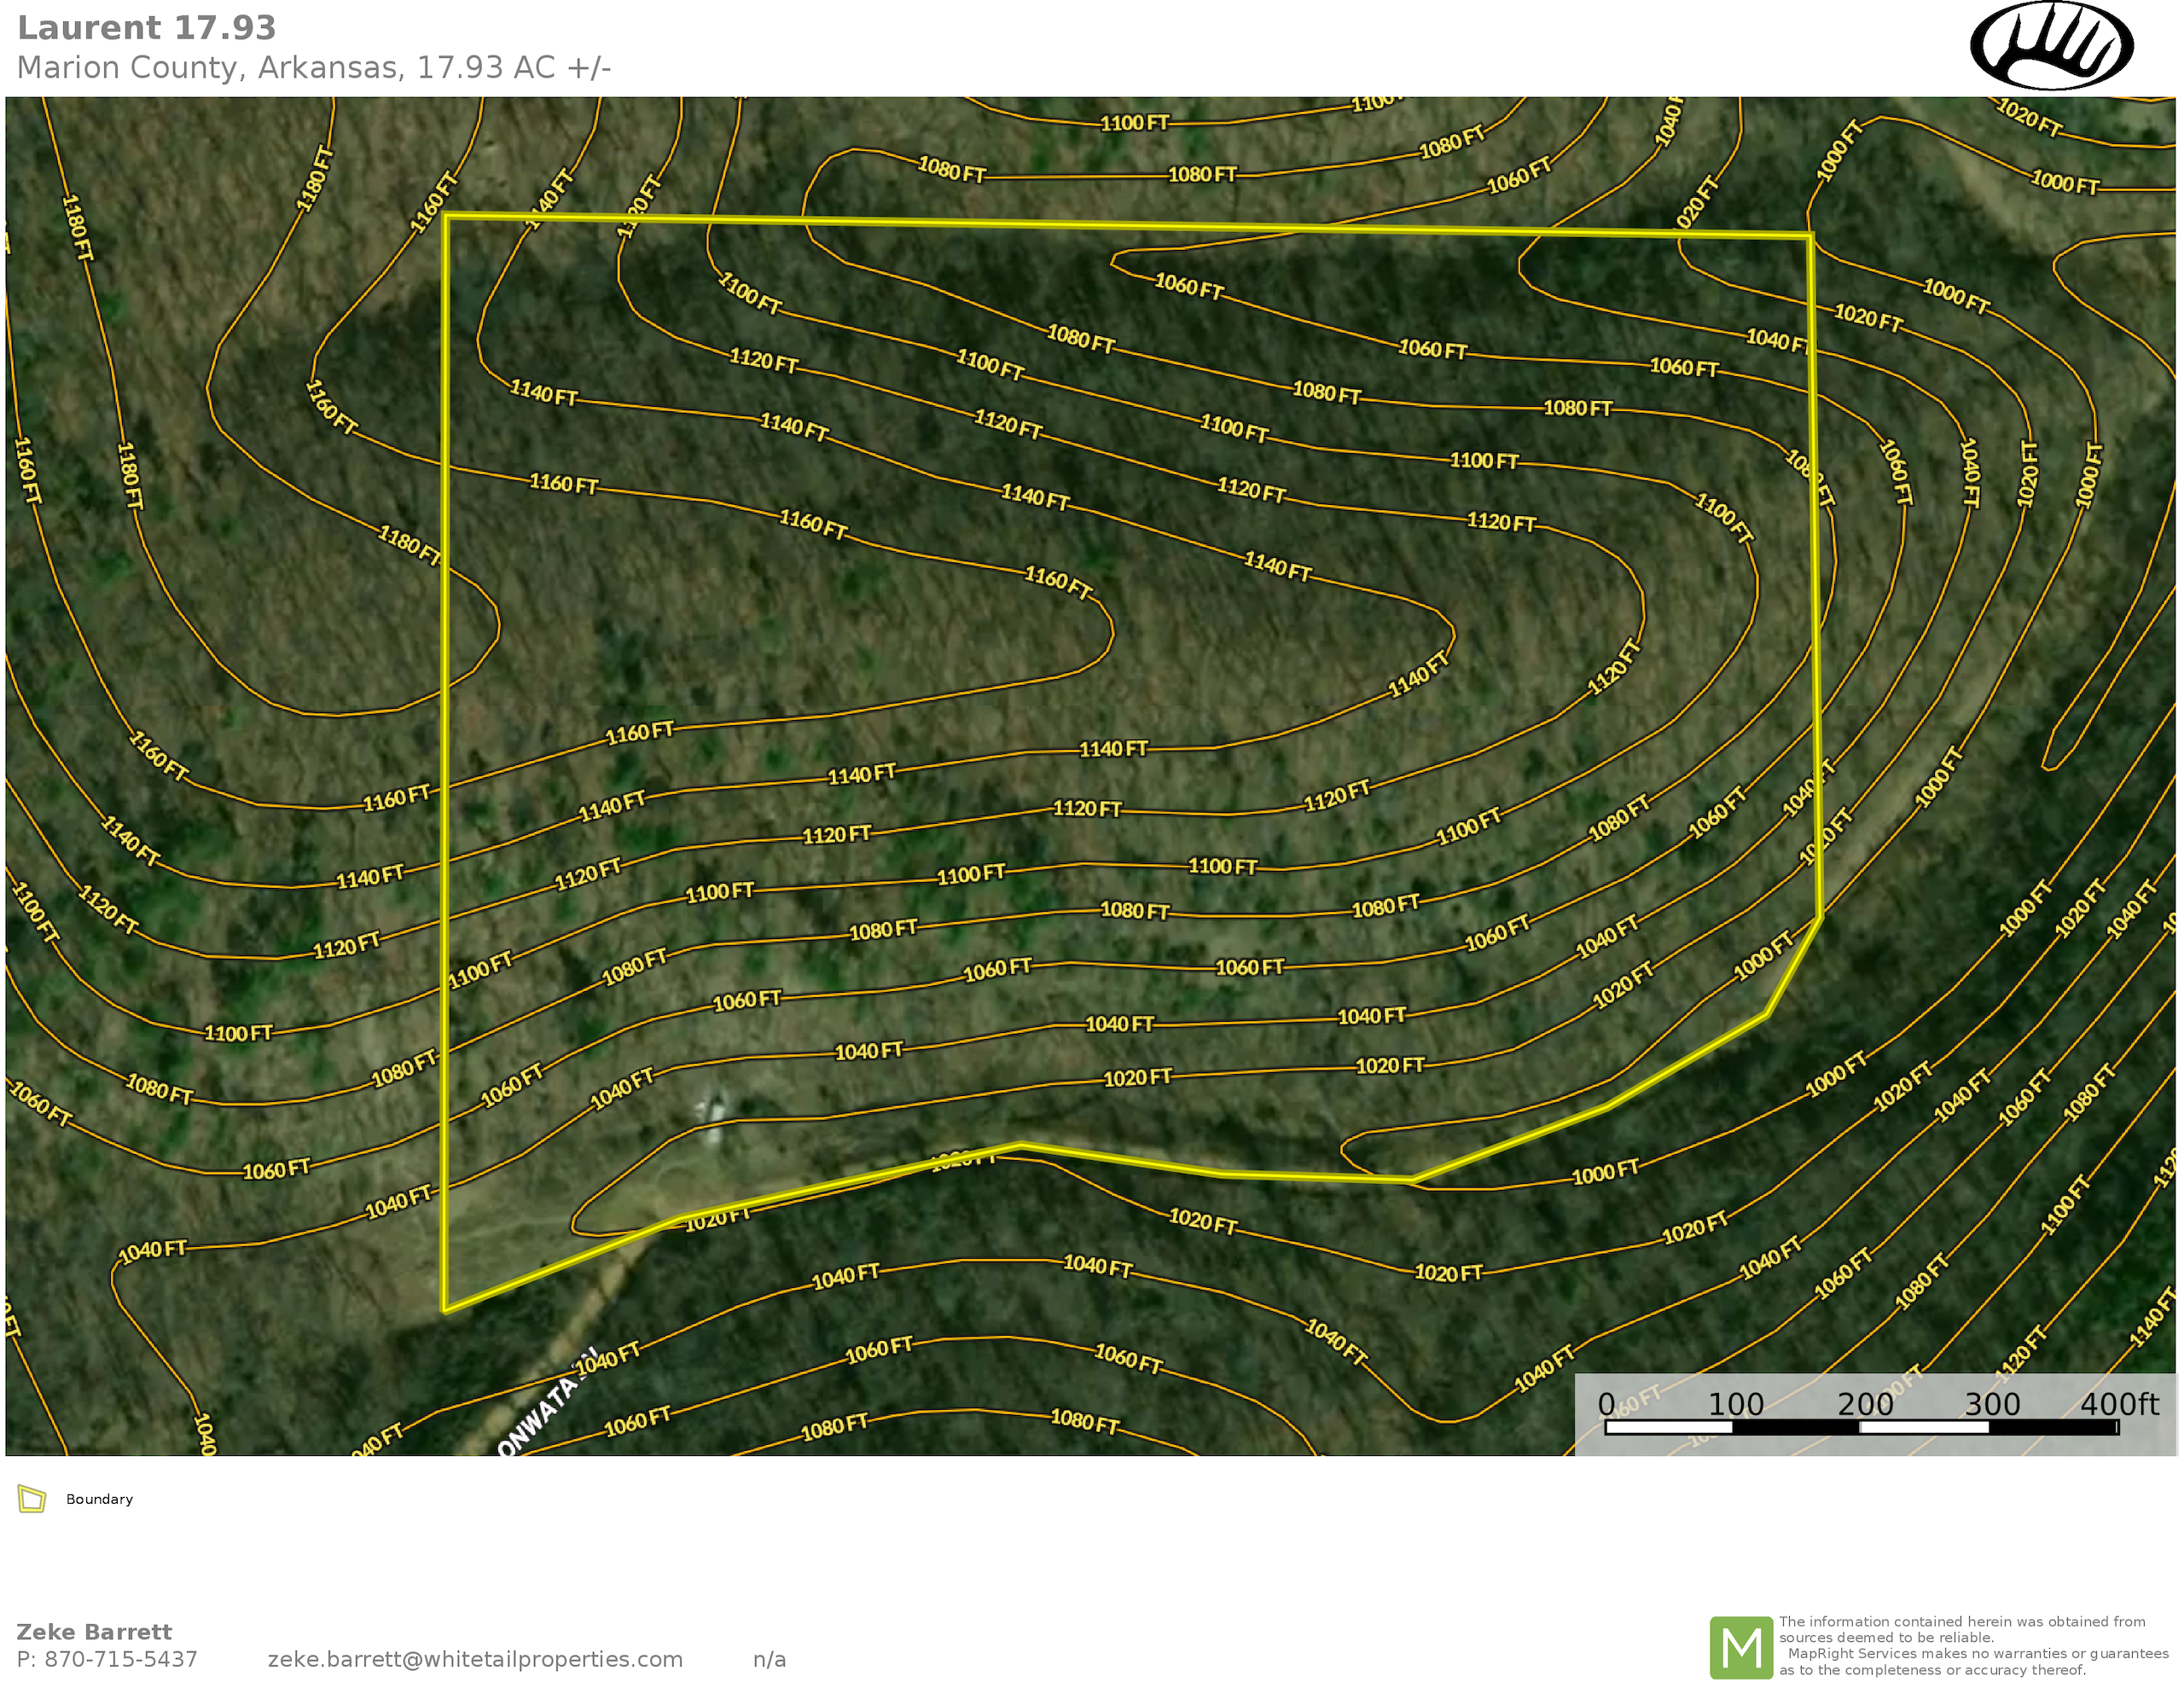The height and width of the screenshot is (1688, 2184).
Task: Click the 200 label on scale bar
Action: (1864, 1404)
